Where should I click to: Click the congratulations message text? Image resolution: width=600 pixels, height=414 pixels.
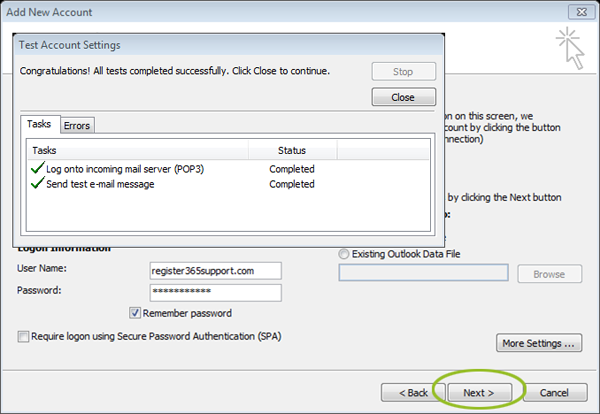tap(174, 71)
